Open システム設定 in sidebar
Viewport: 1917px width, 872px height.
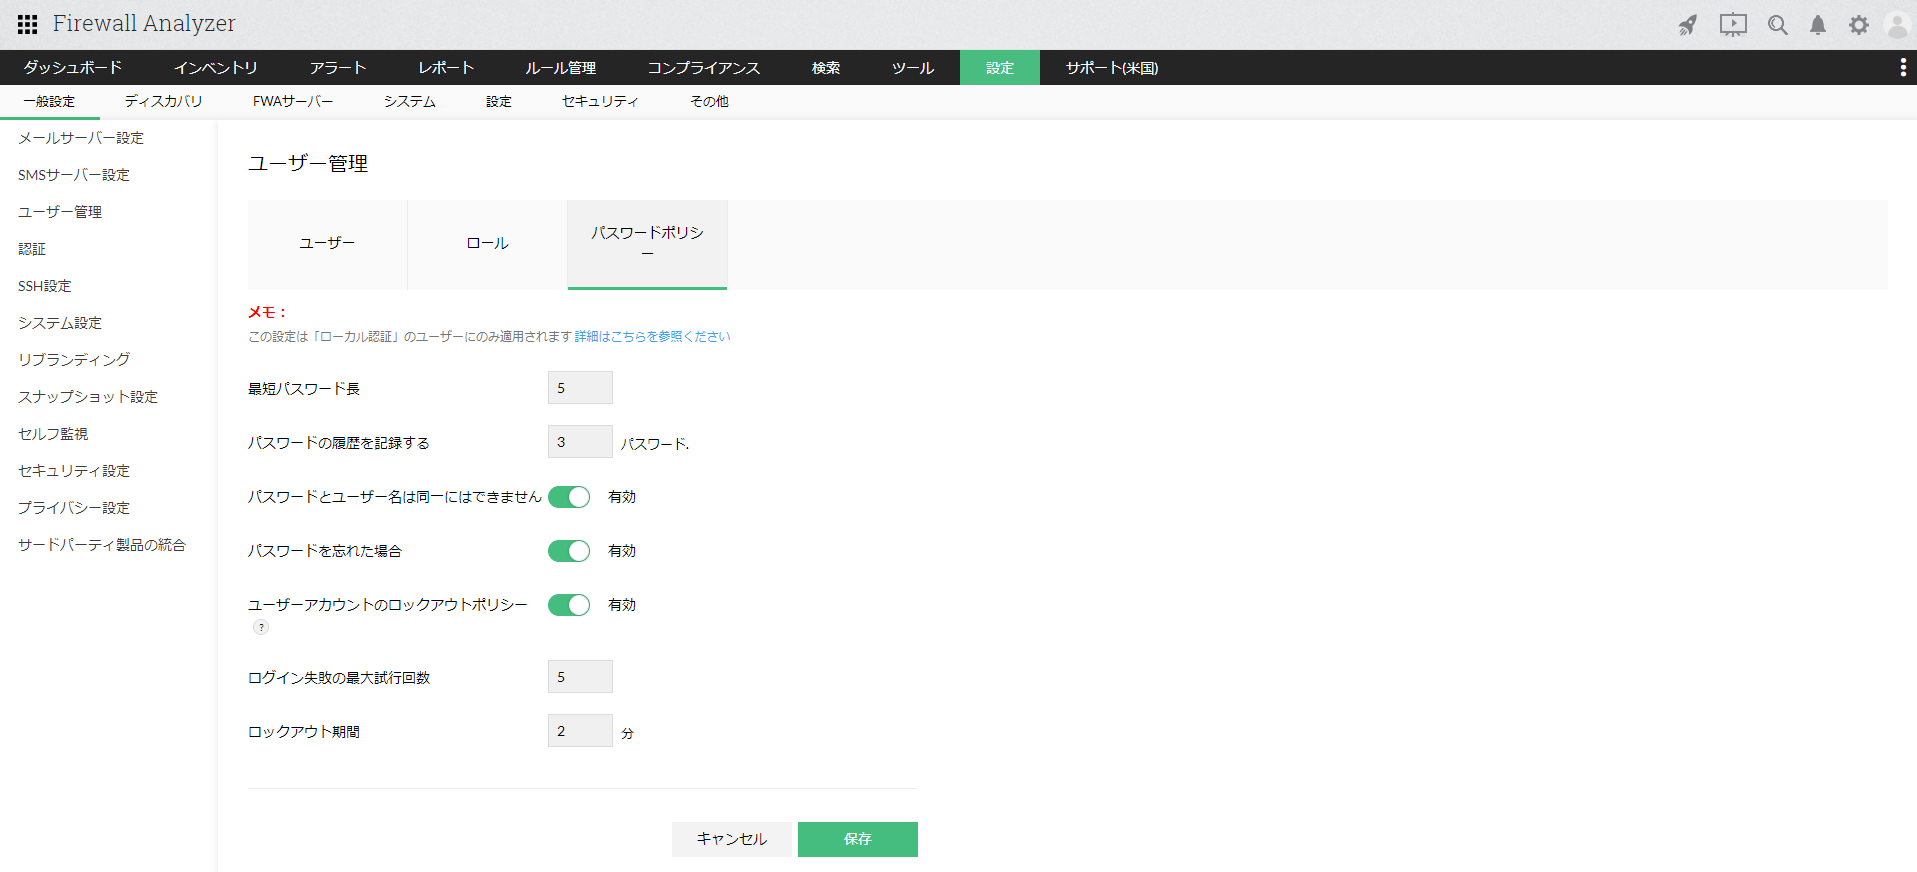tap(60, 323)
